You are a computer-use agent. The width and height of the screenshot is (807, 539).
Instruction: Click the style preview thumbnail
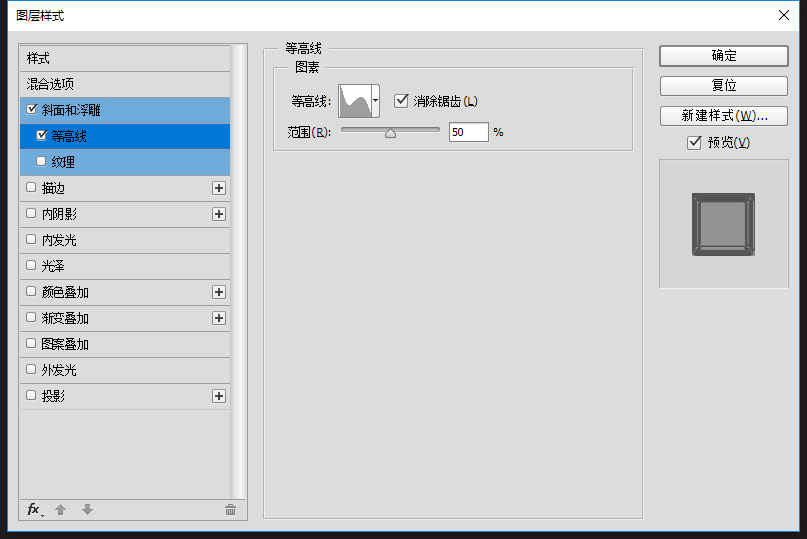[x=724, y=224]
